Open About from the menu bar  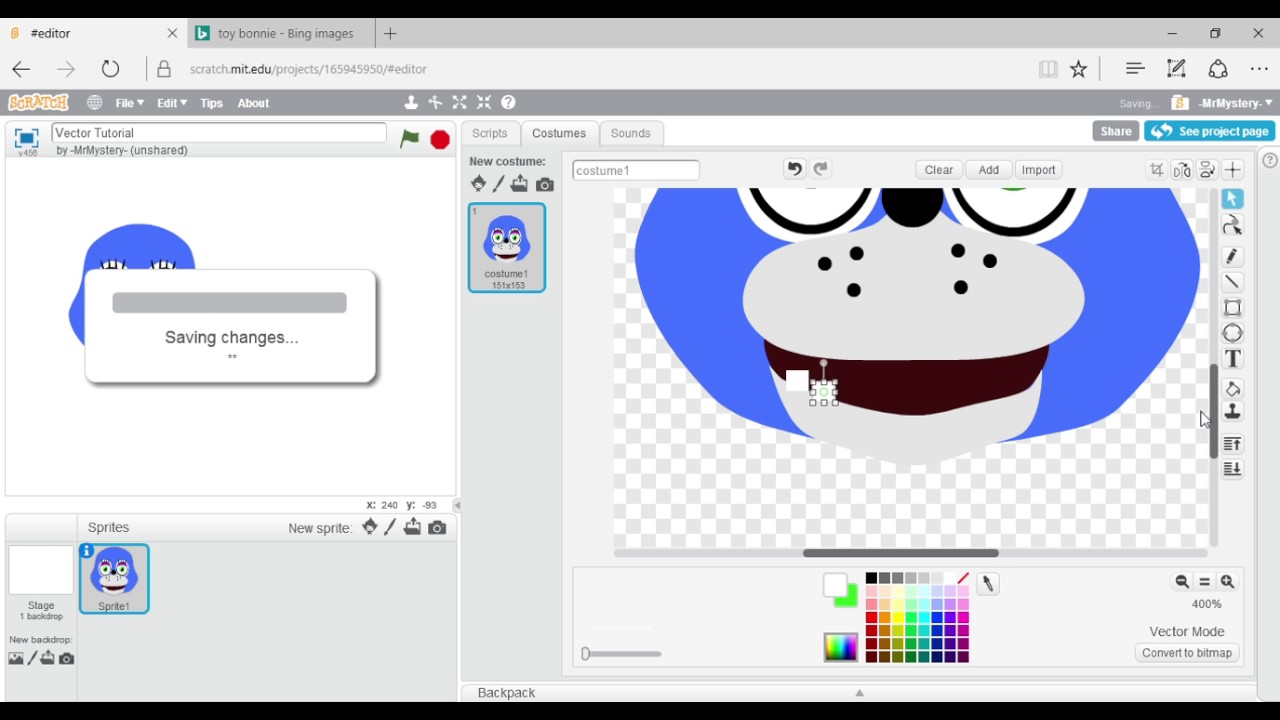[x=253, y=103]
